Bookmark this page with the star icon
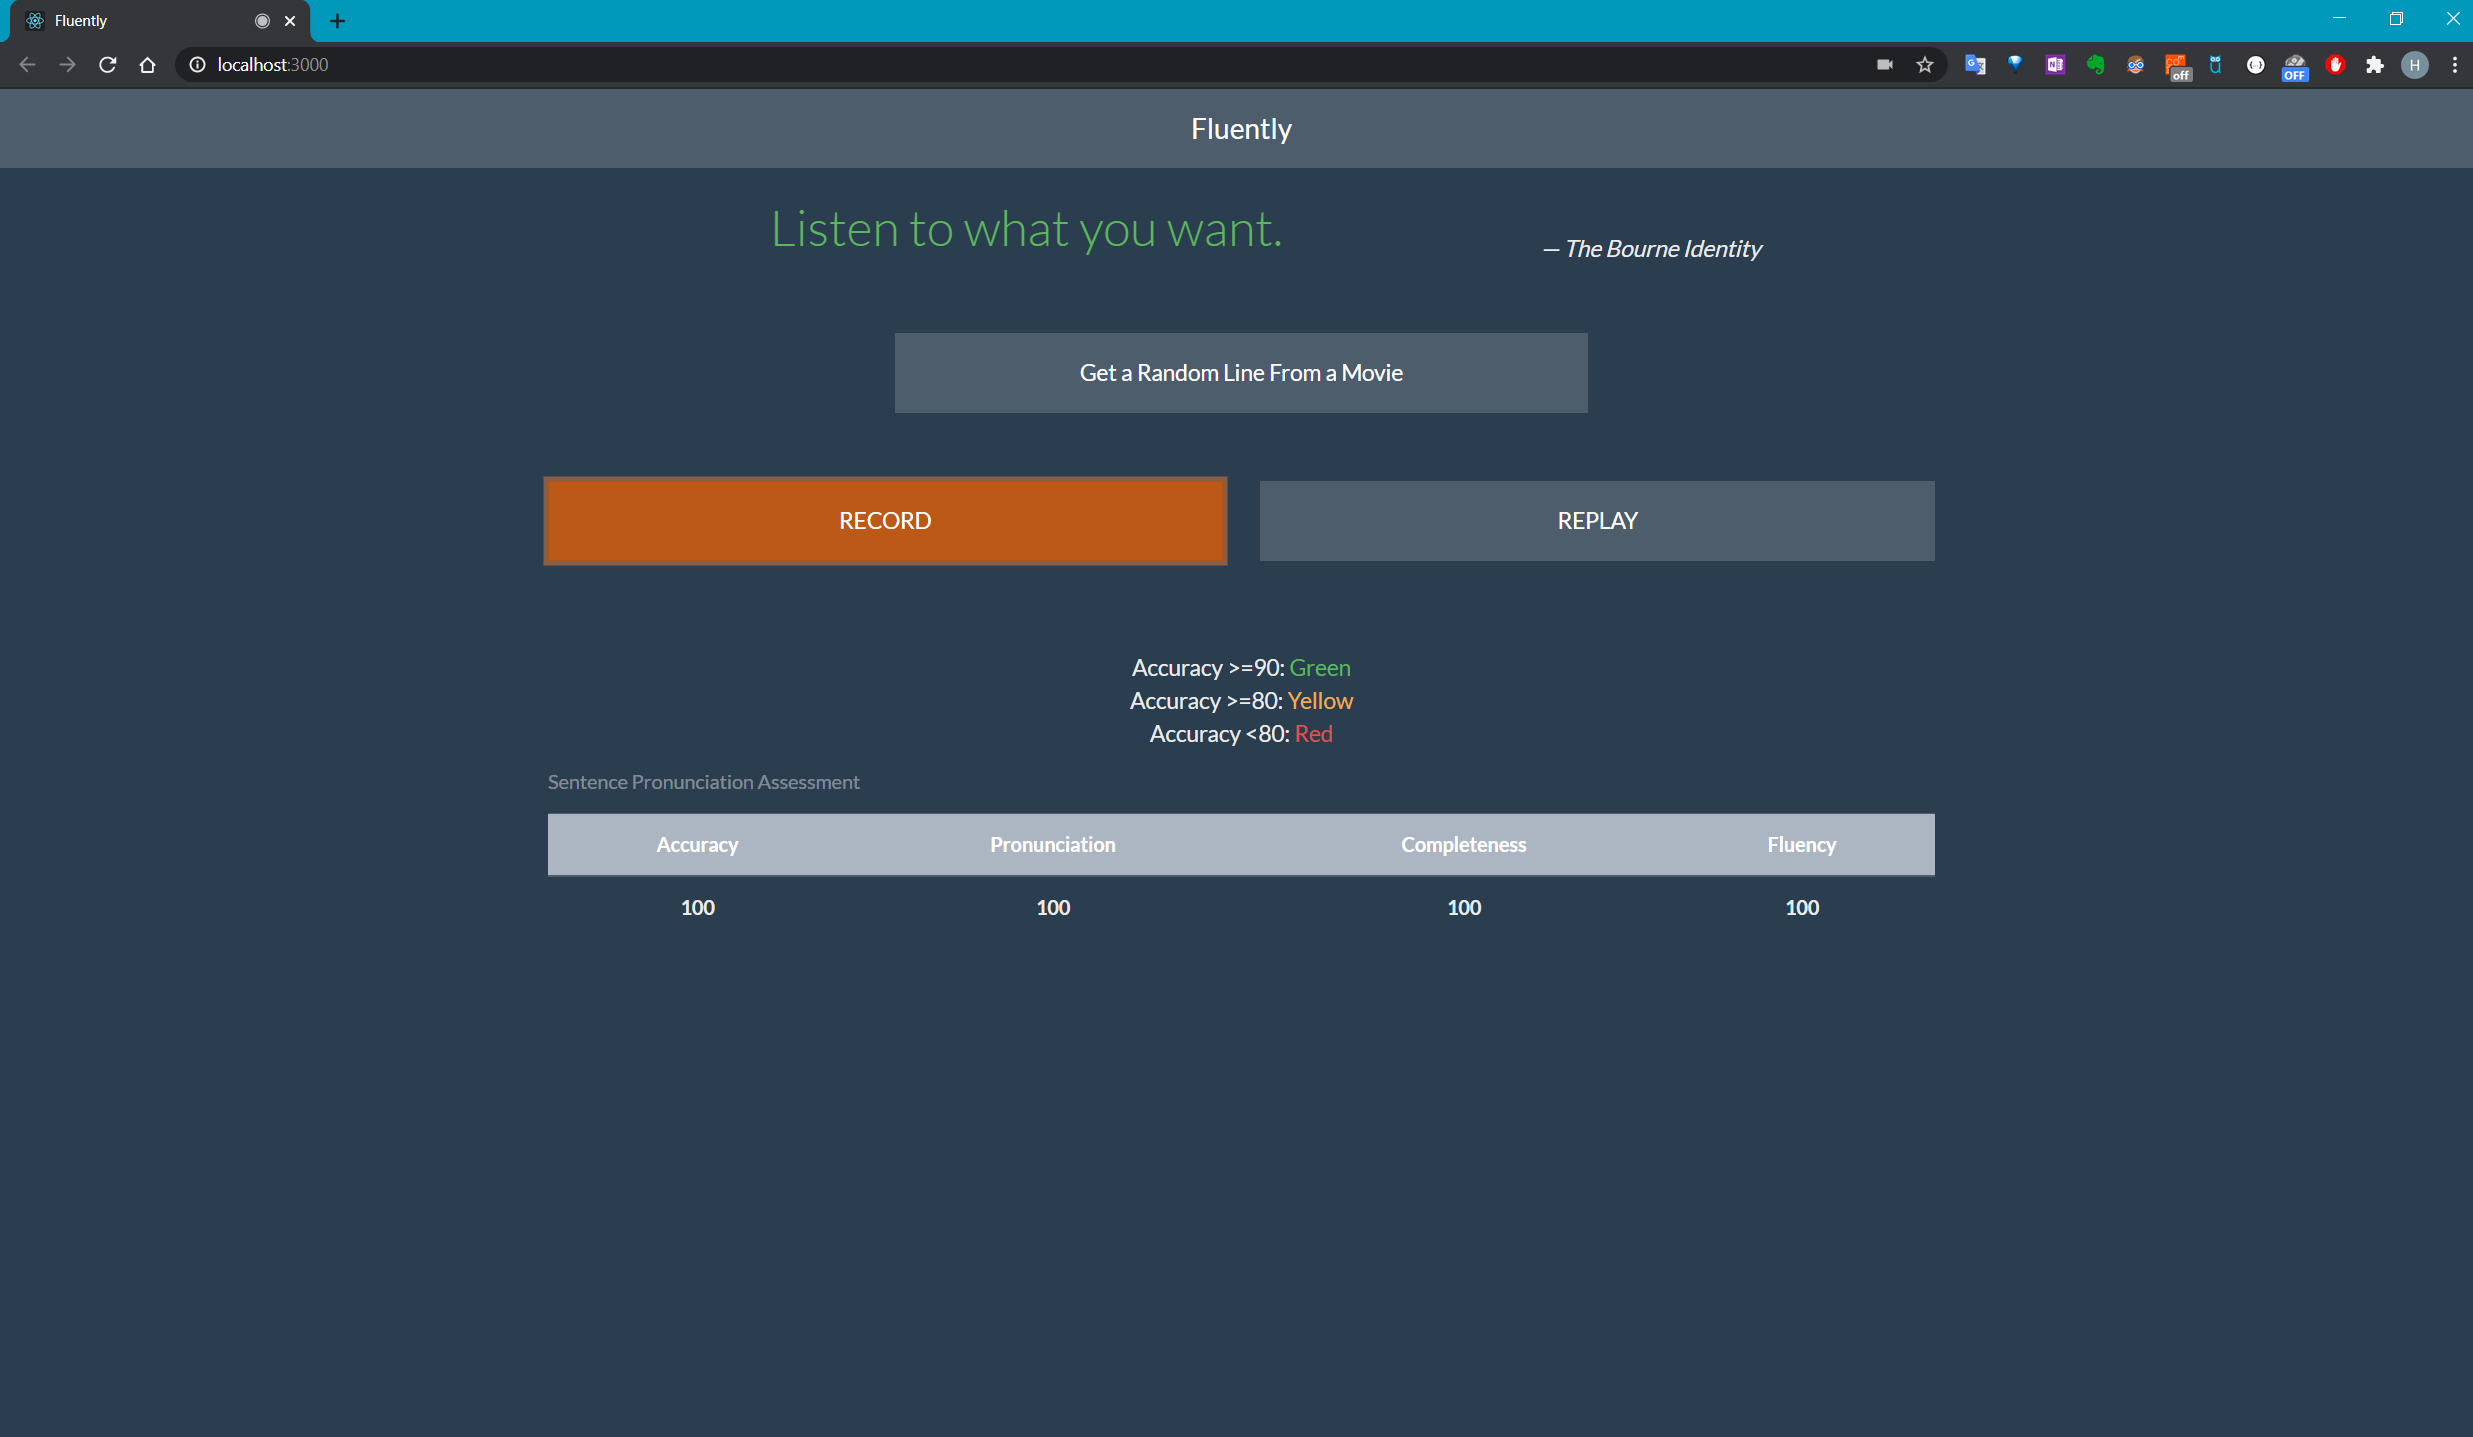The image size is (2473, 1437). (x=1925, y=65)
